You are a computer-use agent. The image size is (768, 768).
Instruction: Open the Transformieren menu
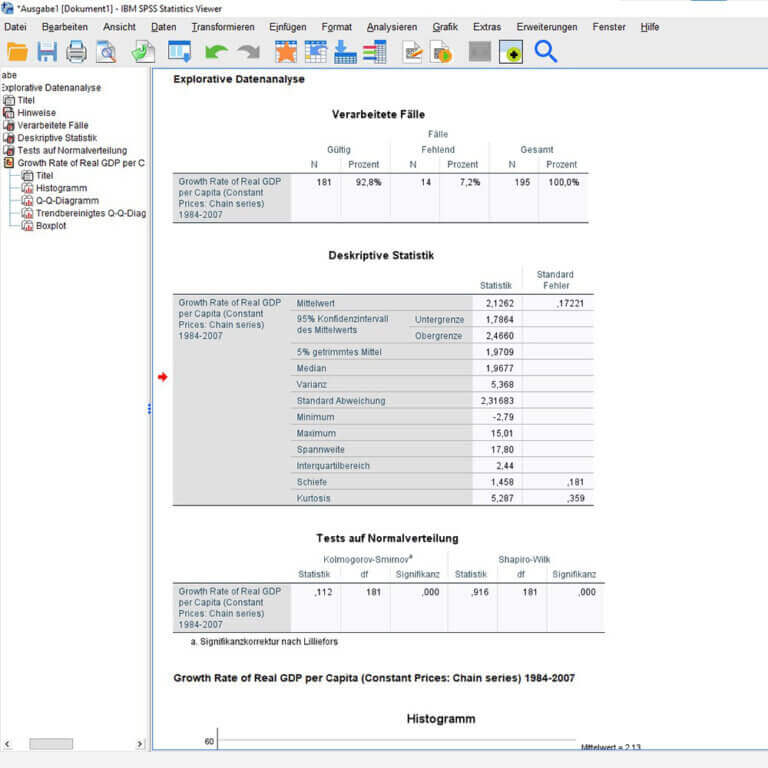click(x=223, y=27)
